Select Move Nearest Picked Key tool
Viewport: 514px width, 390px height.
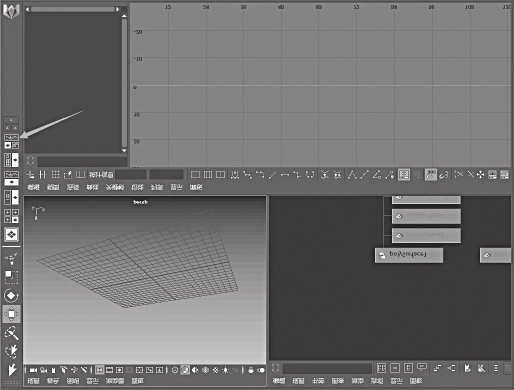tap(30, 175)
